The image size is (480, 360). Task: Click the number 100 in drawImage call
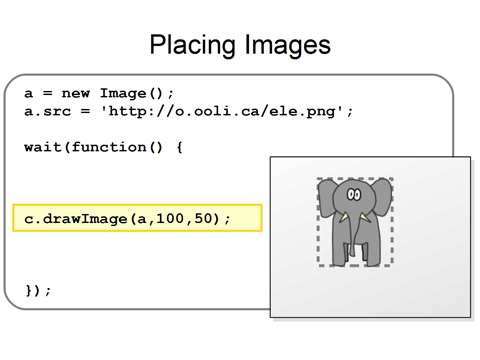170,219
